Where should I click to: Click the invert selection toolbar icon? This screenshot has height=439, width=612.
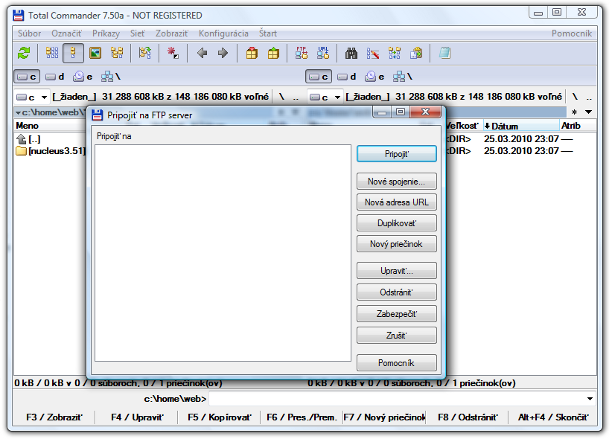pos(145,53)
